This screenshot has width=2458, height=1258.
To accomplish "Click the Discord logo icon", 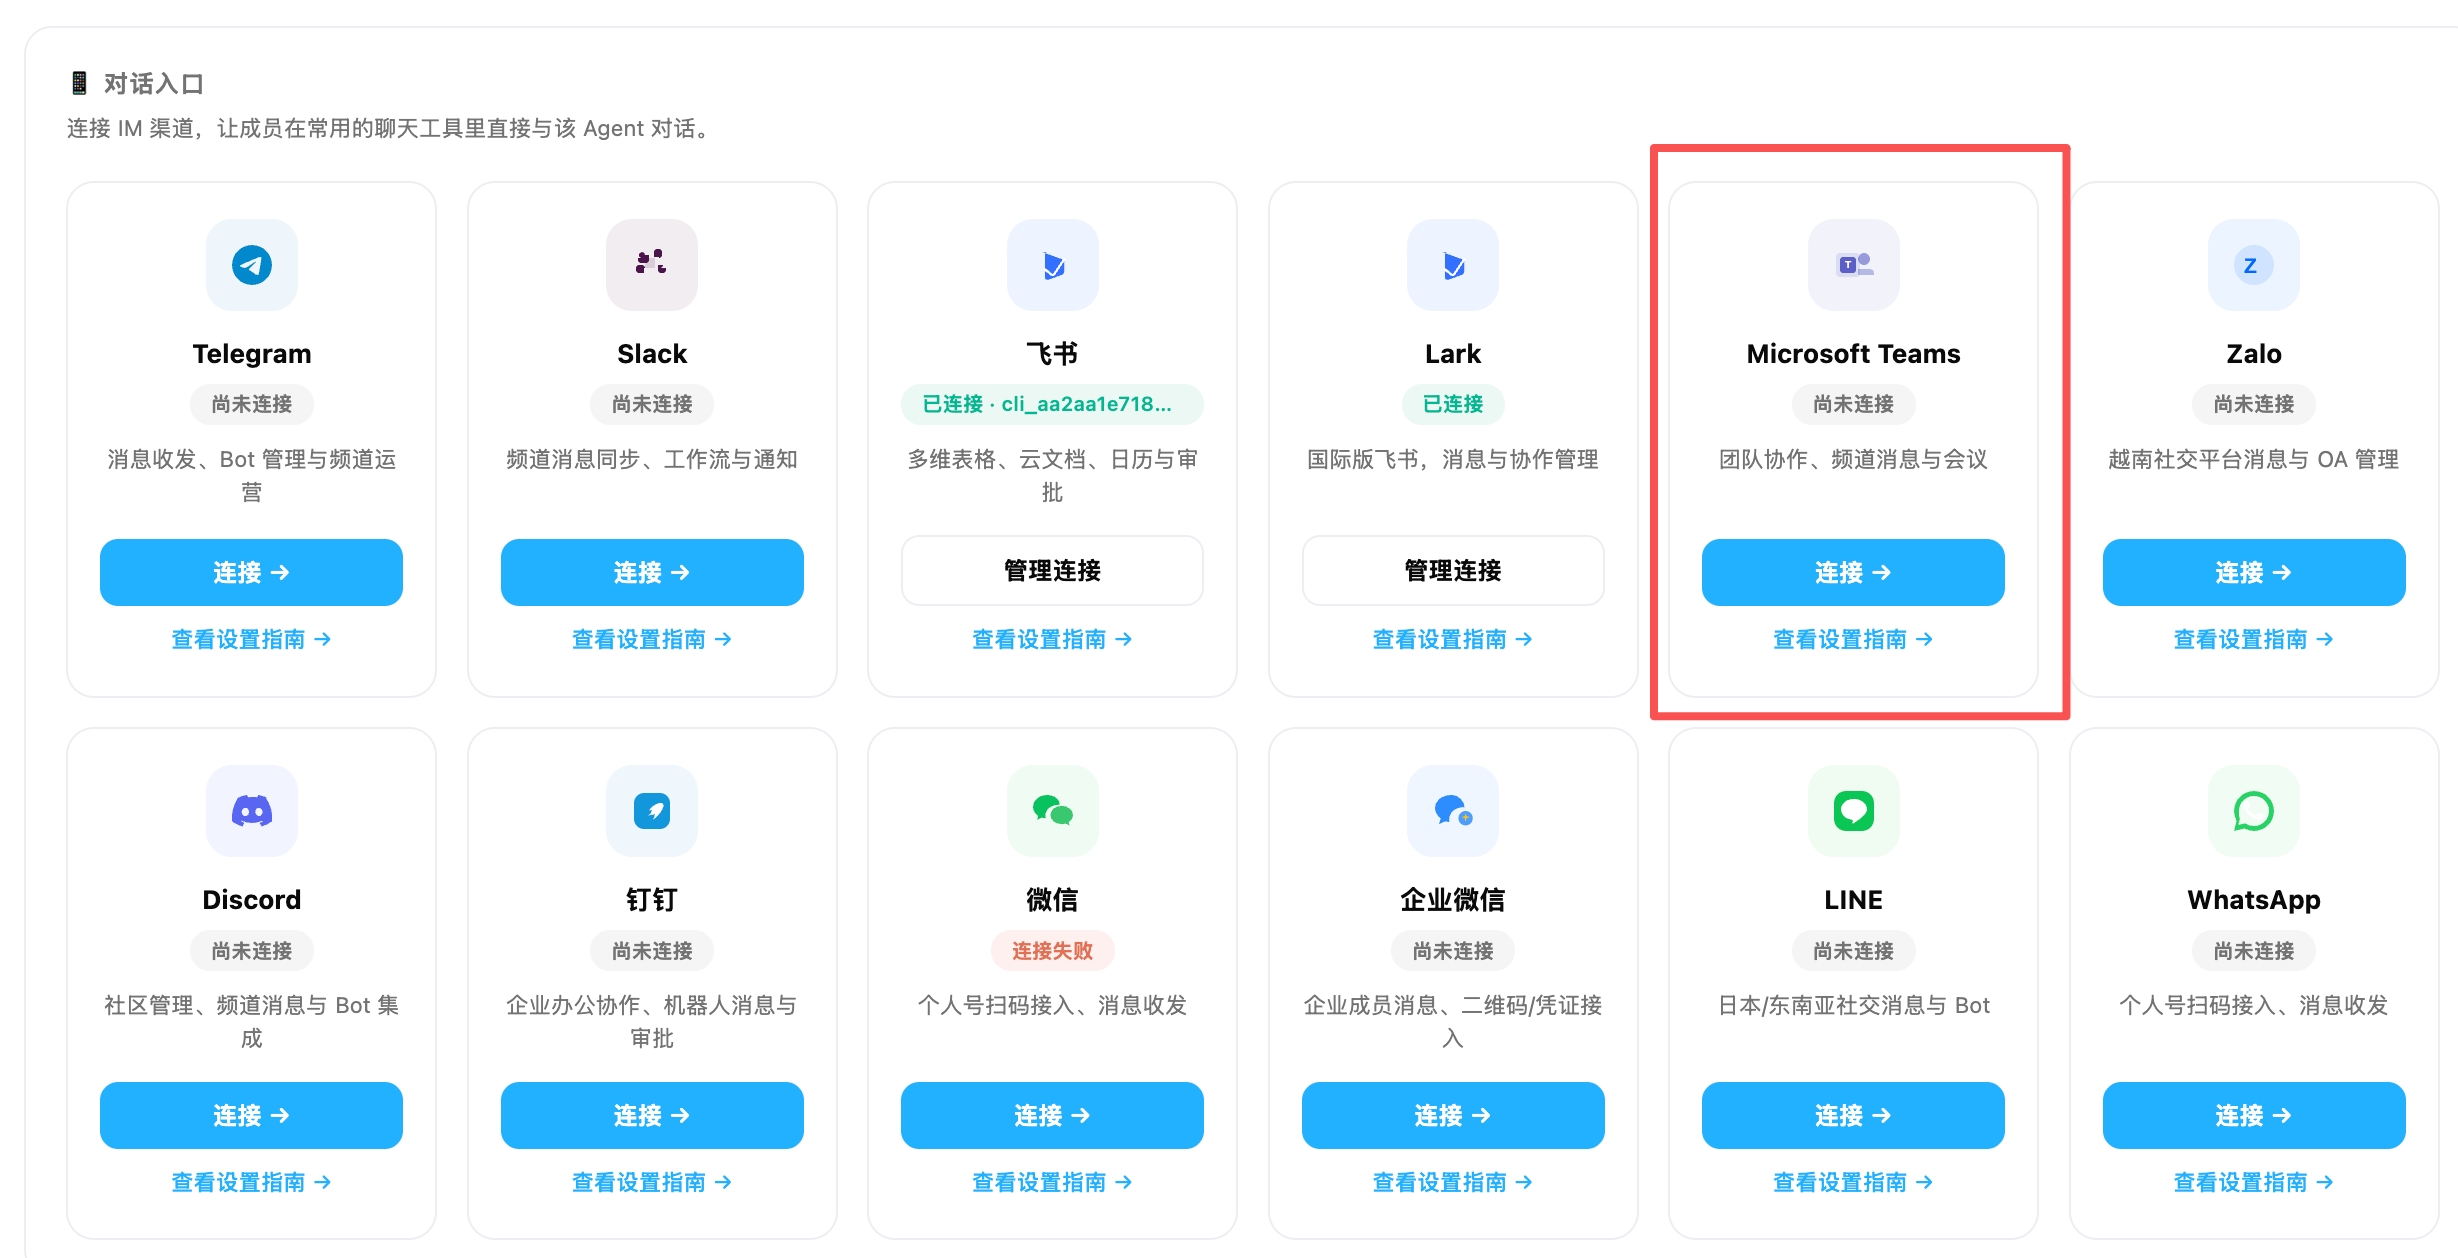I will click(252, 811).
